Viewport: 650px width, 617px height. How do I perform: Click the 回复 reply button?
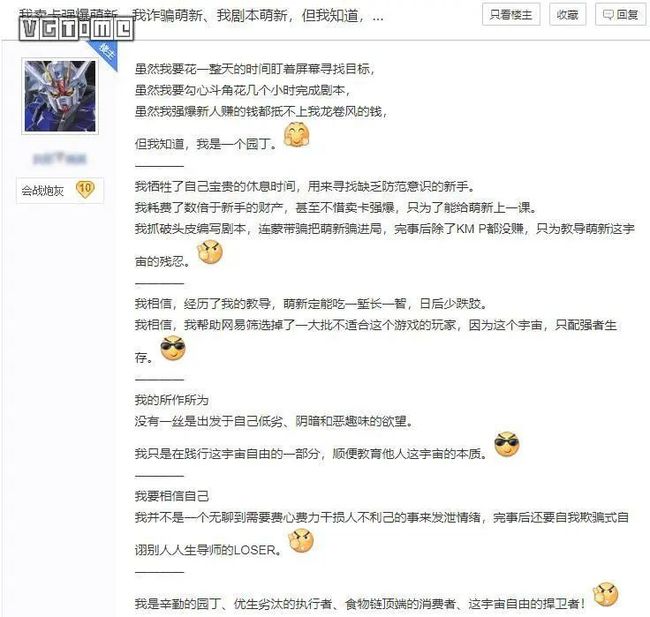(620, 15)
